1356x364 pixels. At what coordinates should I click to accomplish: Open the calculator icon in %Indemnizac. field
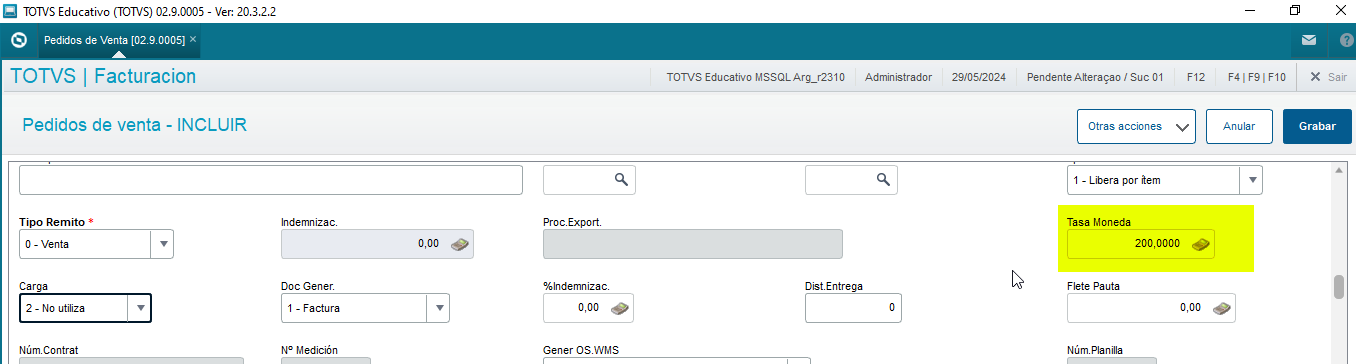coord(619,308)
